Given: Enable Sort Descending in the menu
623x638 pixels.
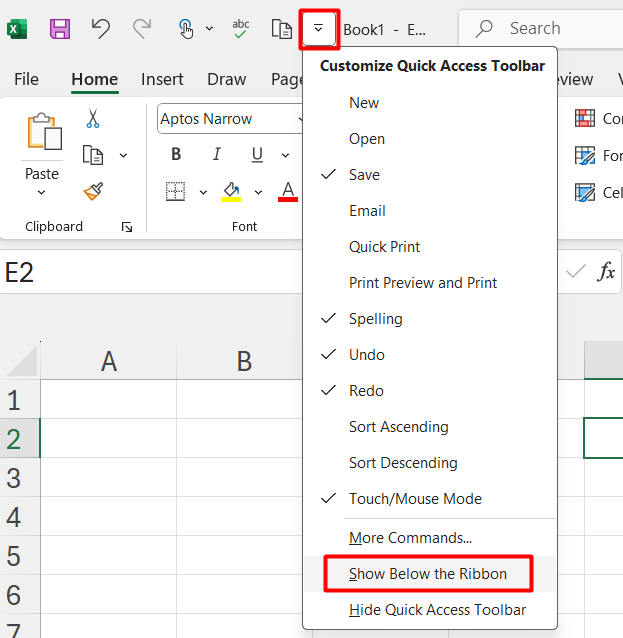Looking at the screenshot, I should [x=430, y=463].
